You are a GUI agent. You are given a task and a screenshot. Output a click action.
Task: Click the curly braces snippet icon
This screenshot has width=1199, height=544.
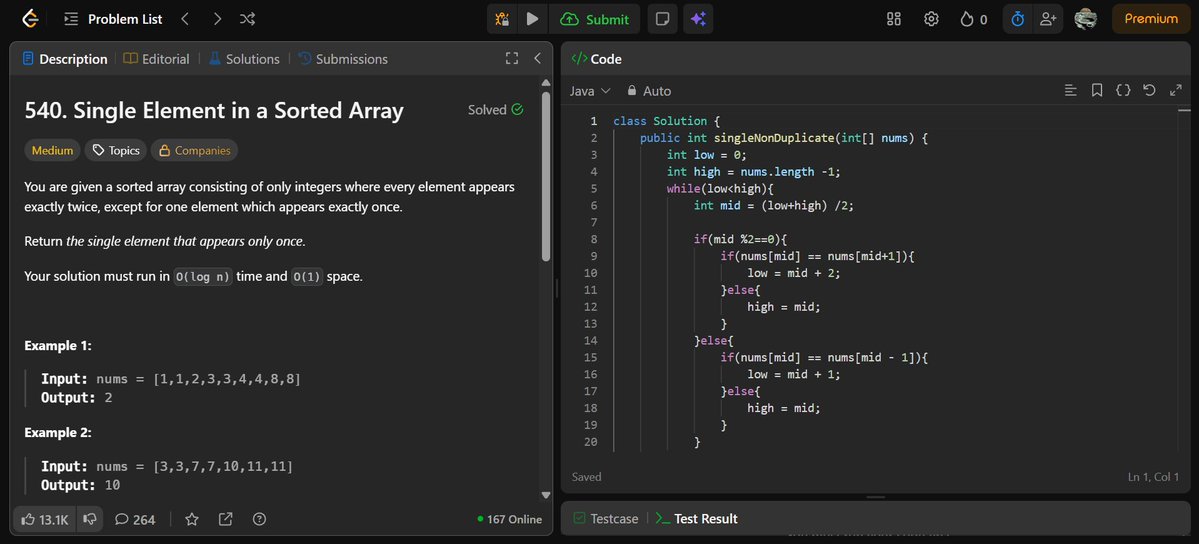coord(1123,90)
